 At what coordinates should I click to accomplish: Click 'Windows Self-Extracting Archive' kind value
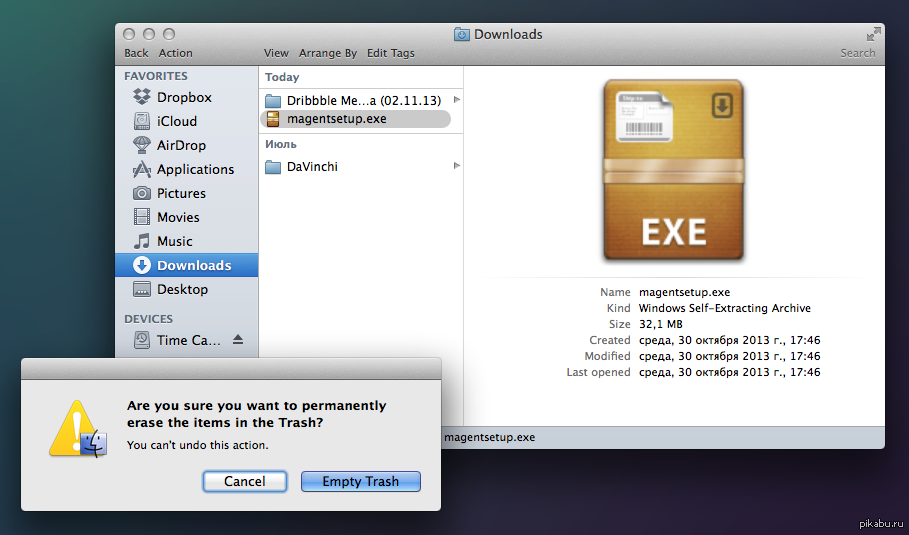coord(725,308)
